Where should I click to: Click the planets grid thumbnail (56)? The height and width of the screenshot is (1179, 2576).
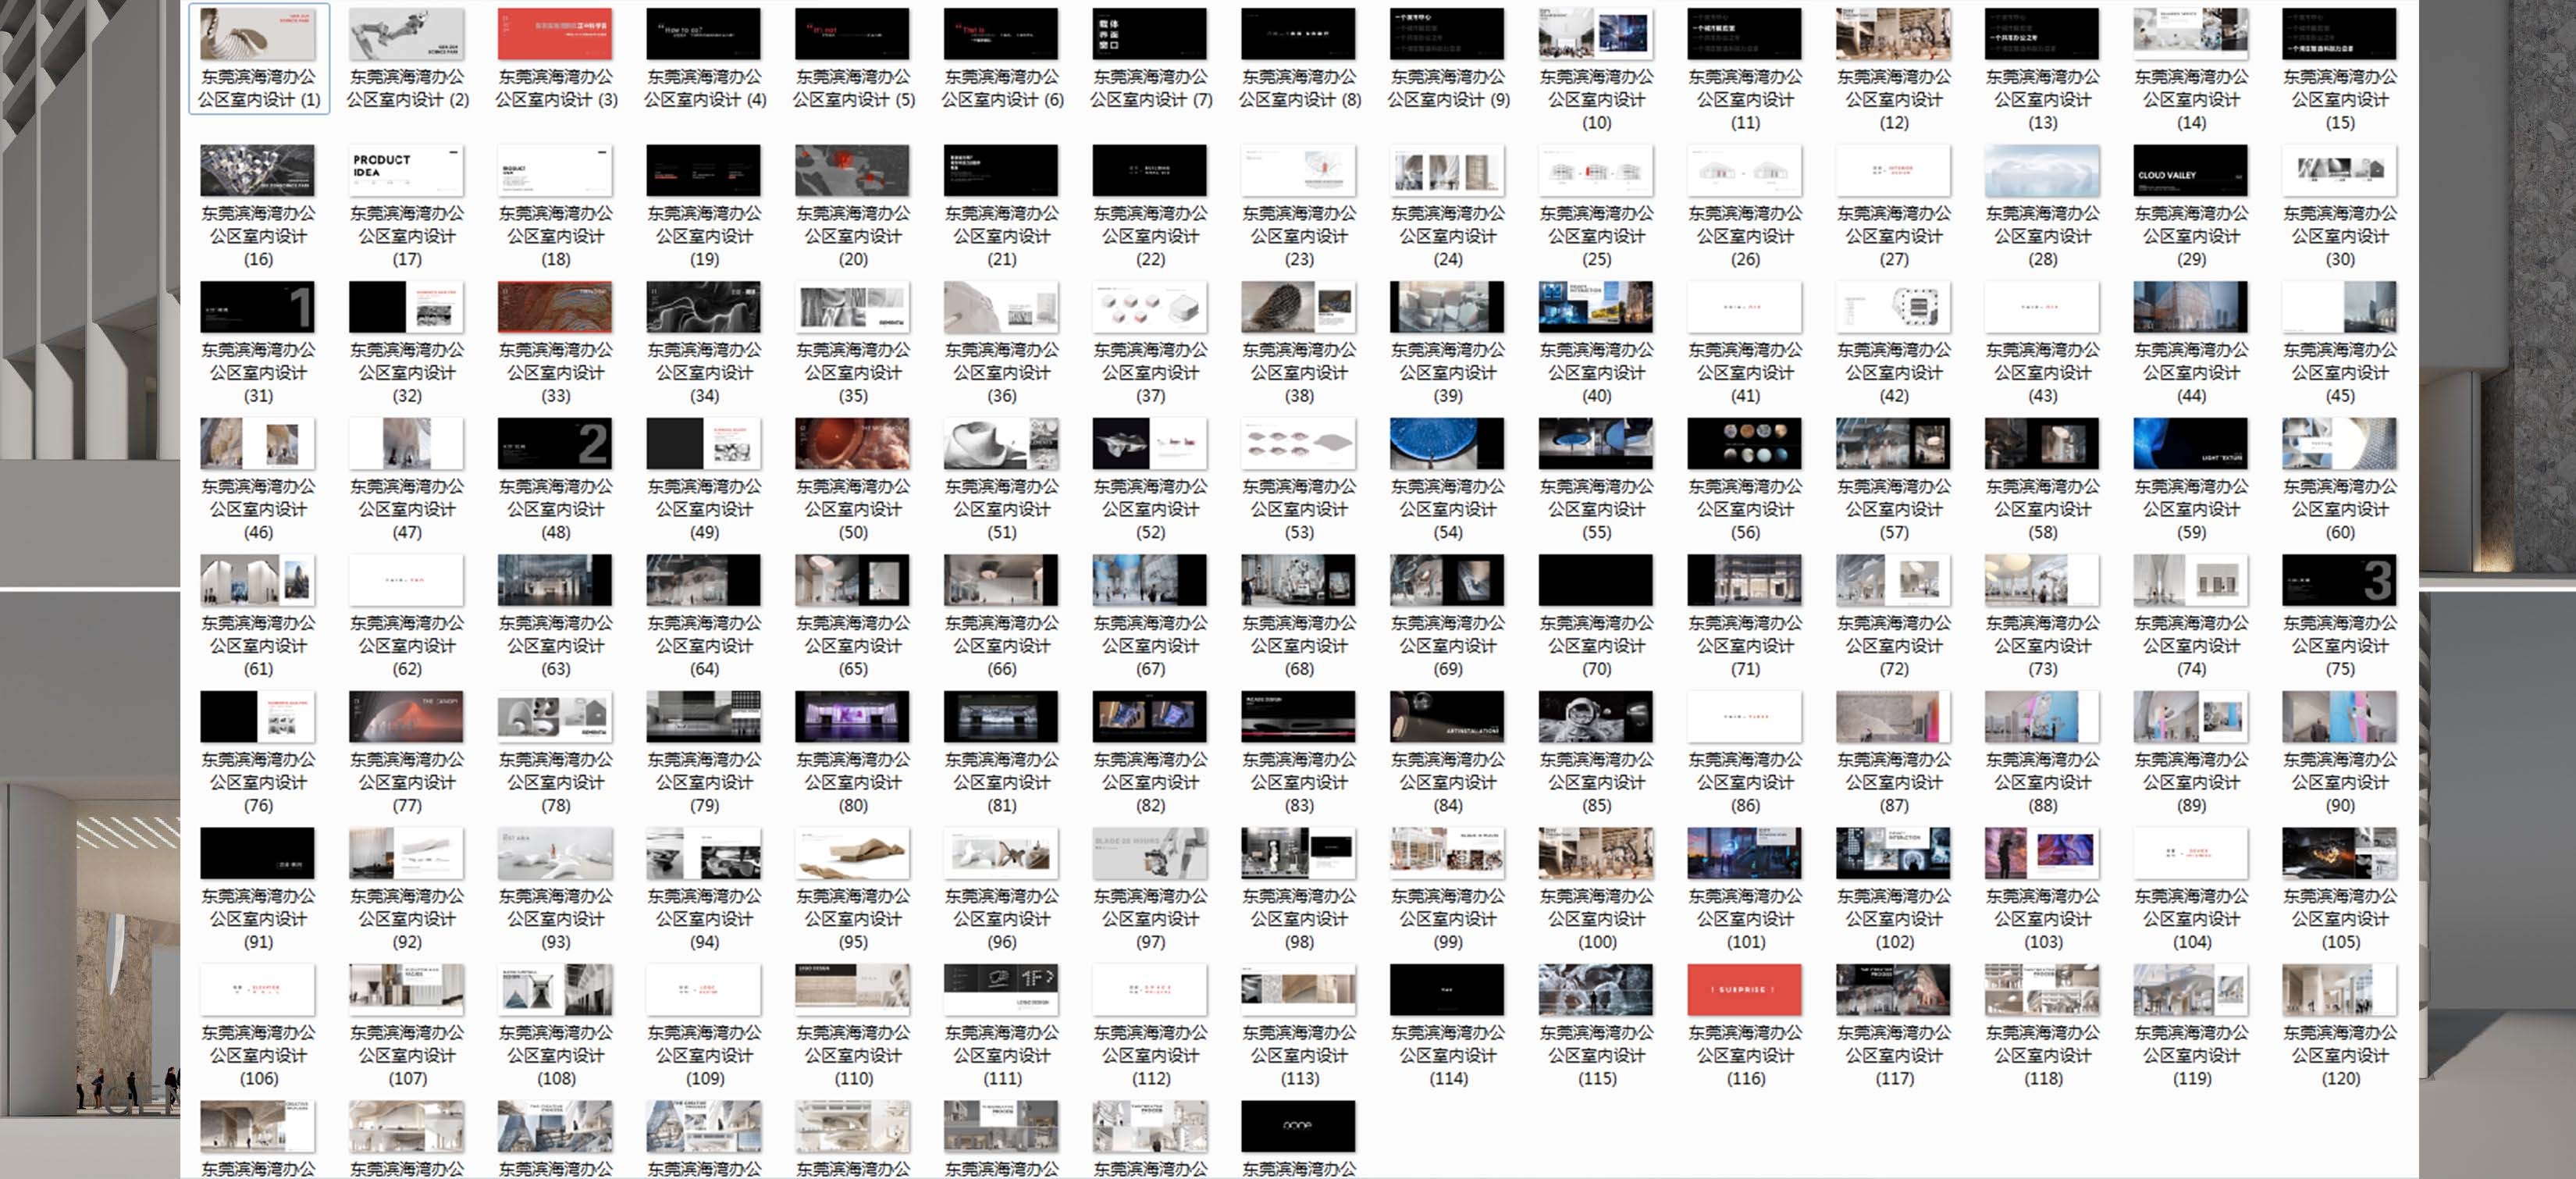point(1744,444)
